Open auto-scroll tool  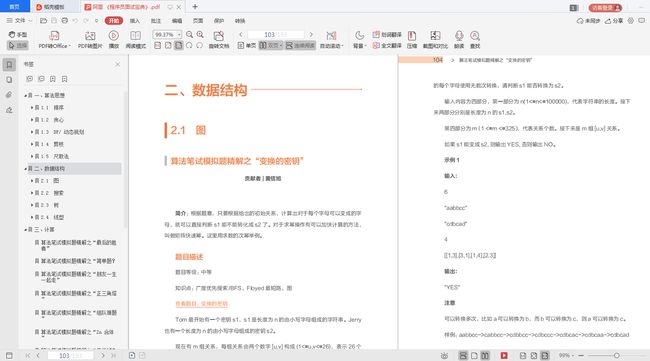(x=331, y=40)
